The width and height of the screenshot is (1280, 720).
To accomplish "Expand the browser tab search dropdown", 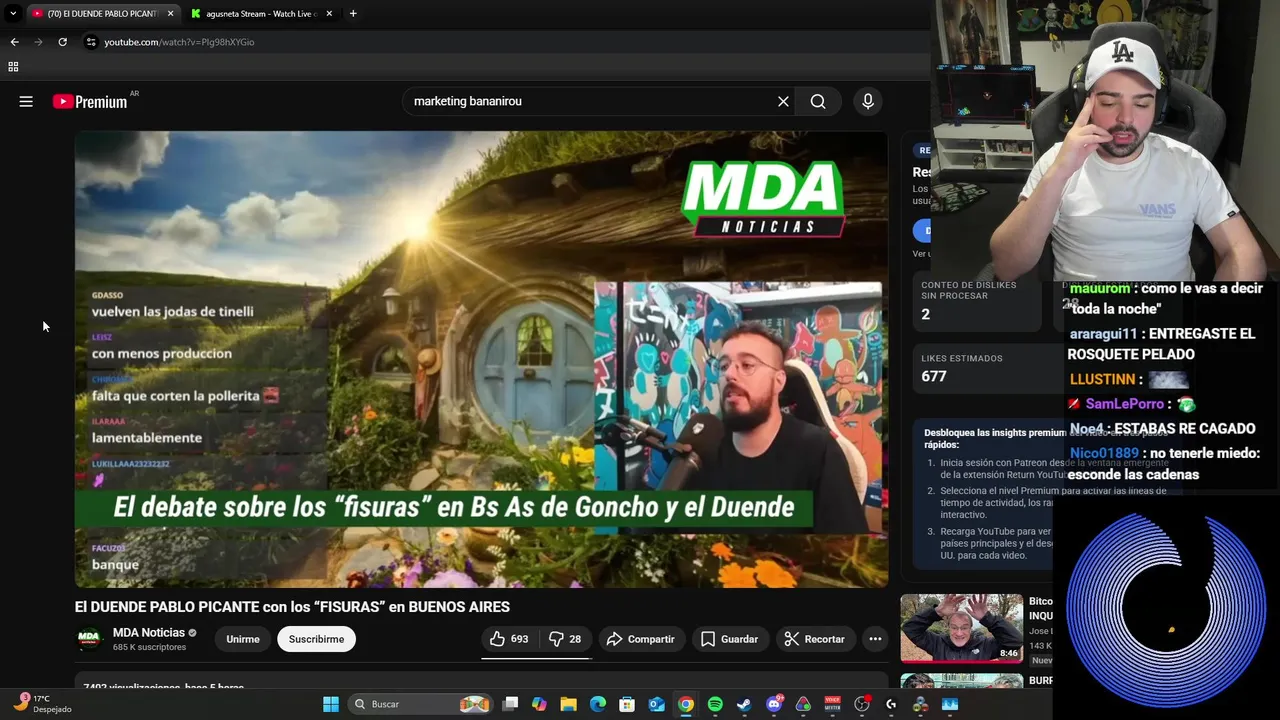I will (x=13, y=13).
